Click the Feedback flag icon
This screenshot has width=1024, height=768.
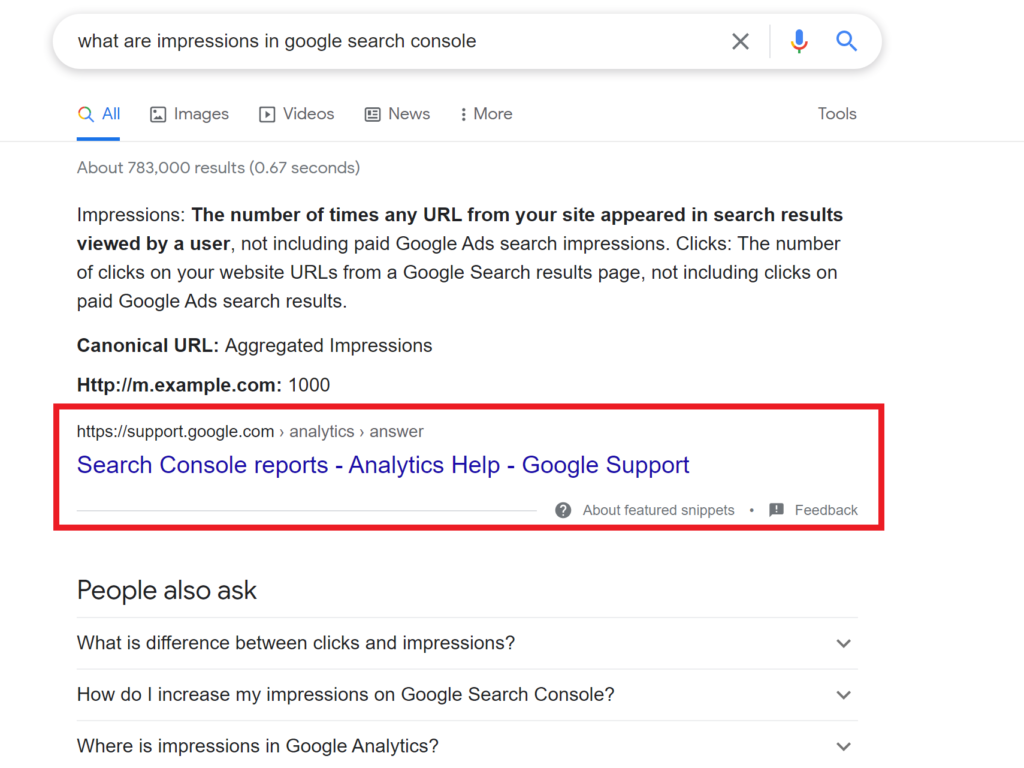click(776, 510)
